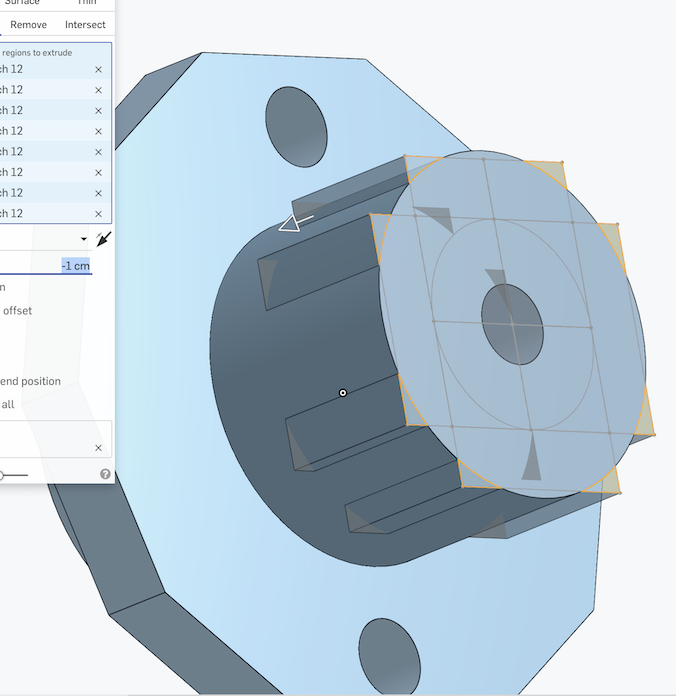Click the origin point marker on cylinder
676x696 pixels.
(x=343, y=393)
